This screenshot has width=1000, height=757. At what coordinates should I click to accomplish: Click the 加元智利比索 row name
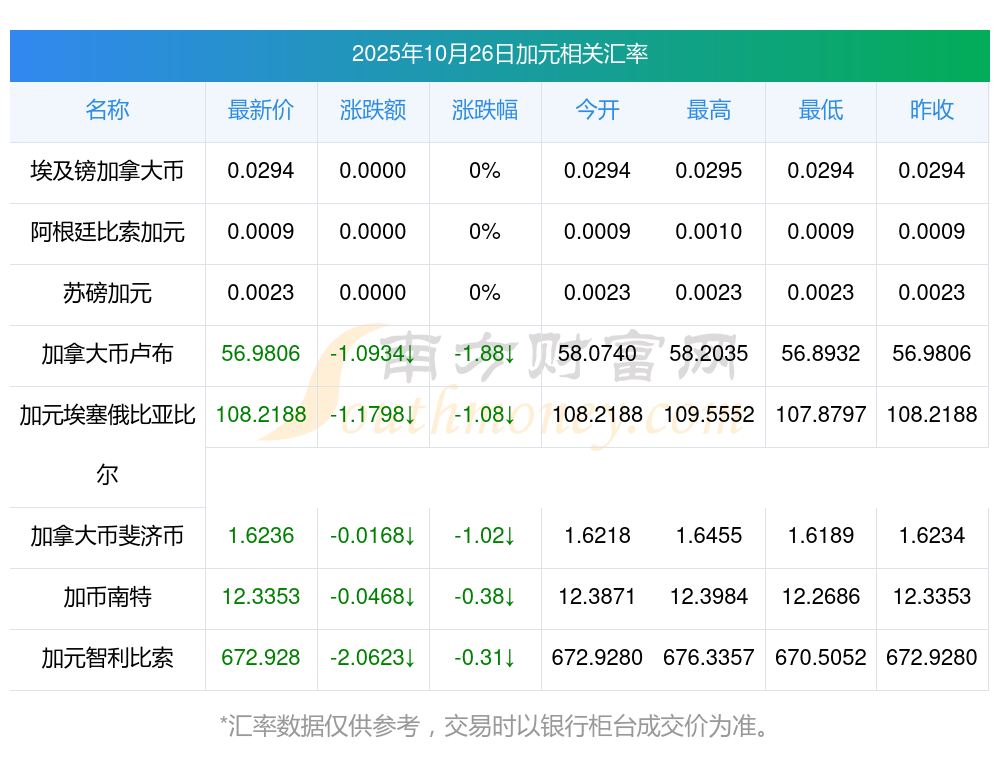click(107, 658)
